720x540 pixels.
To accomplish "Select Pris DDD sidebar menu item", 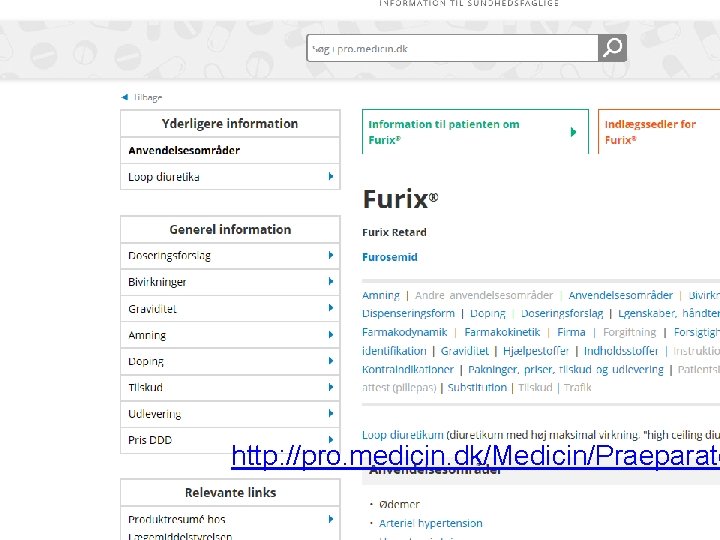I will [x=230, y=440].
